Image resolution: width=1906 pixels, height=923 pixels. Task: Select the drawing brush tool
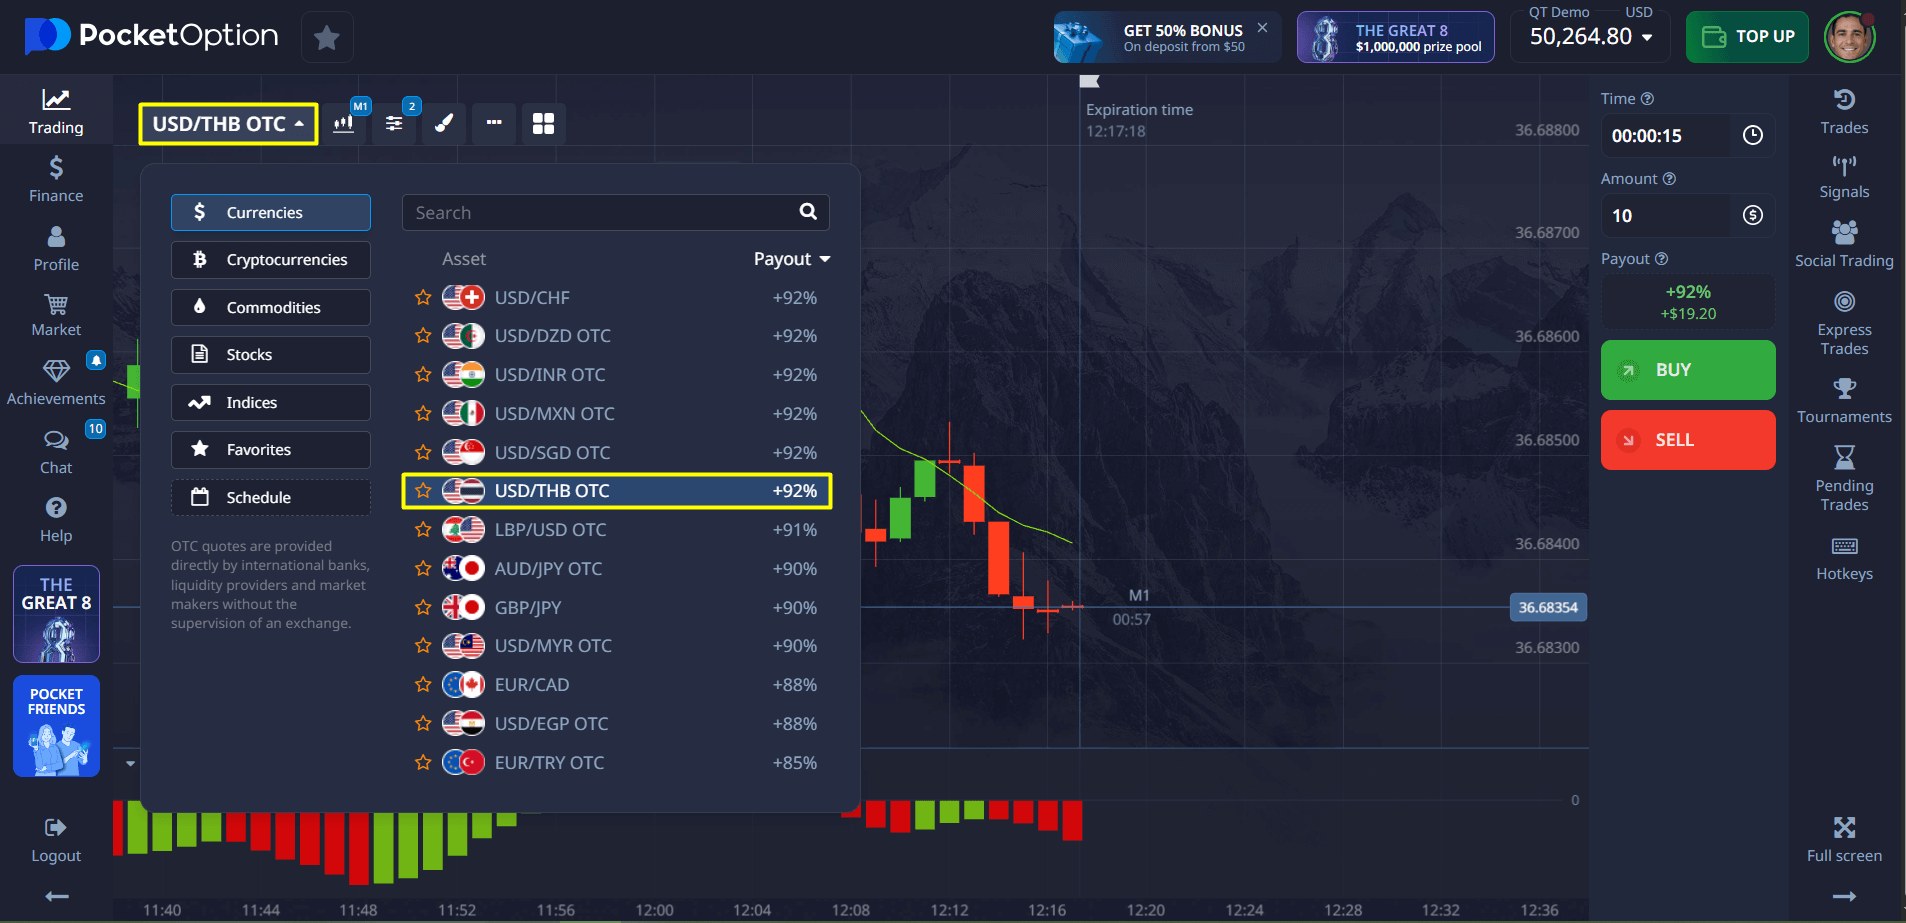click(x=444, y=124)
